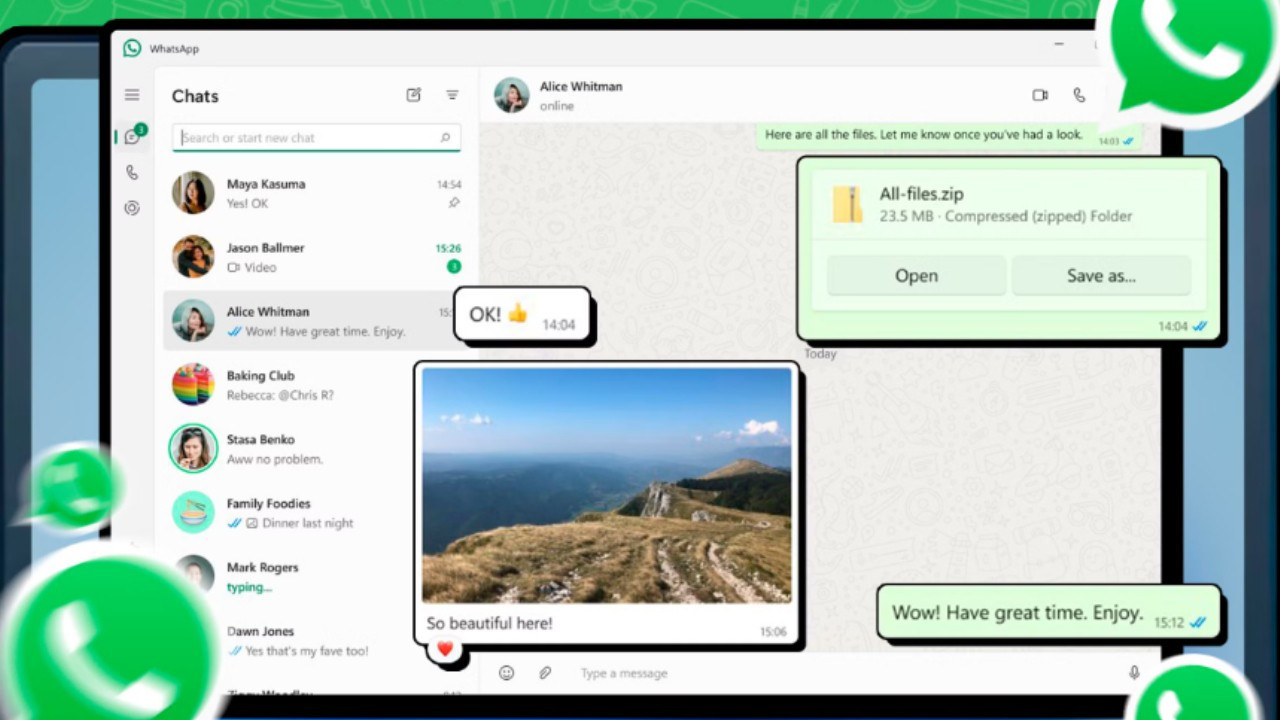Open the chat filter
1280x720 pixels.
click(452, 95)
